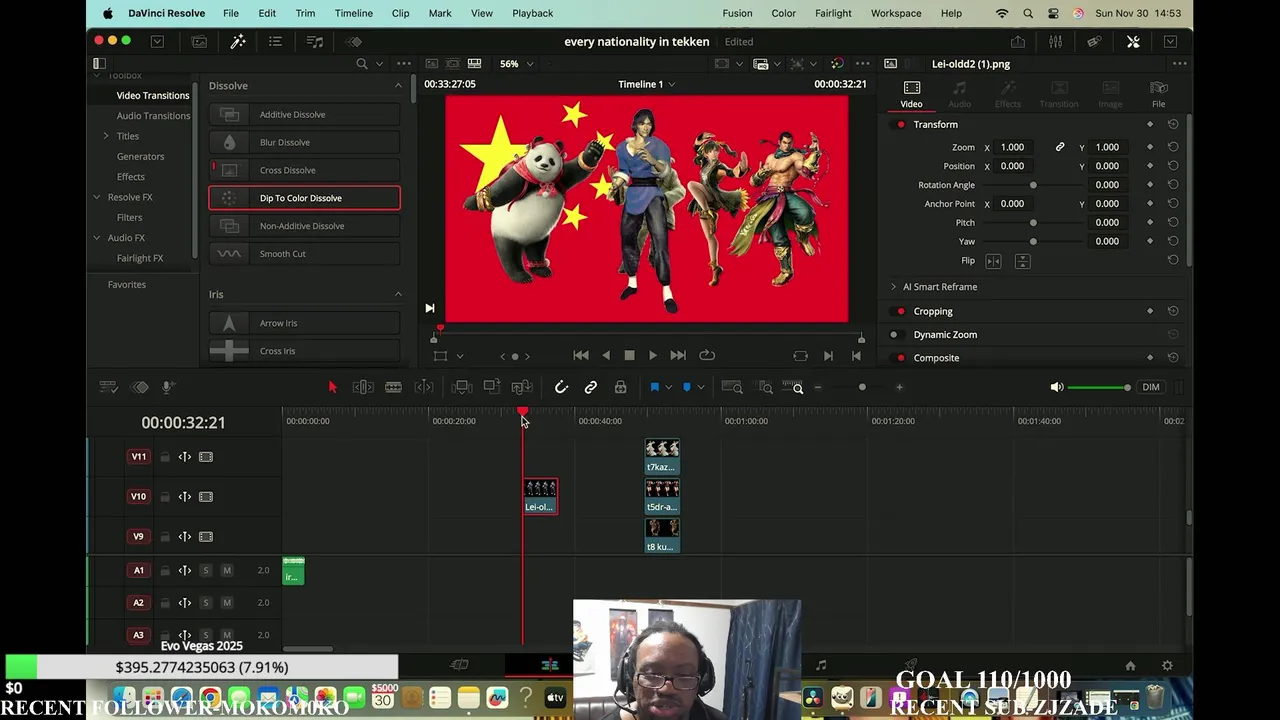1280x720 pixels.
Task: Open the audio mute speaker icon
Action: [x=1057, y=387]
